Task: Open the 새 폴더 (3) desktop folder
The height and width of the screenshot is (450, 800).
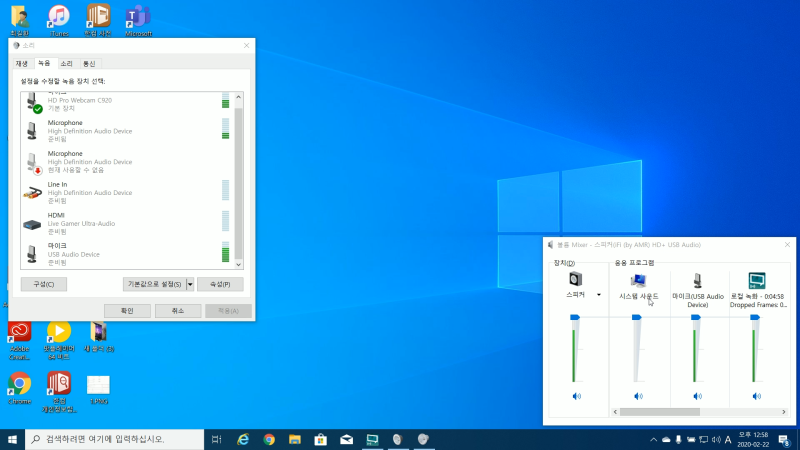Action: (x=98, y=337)
